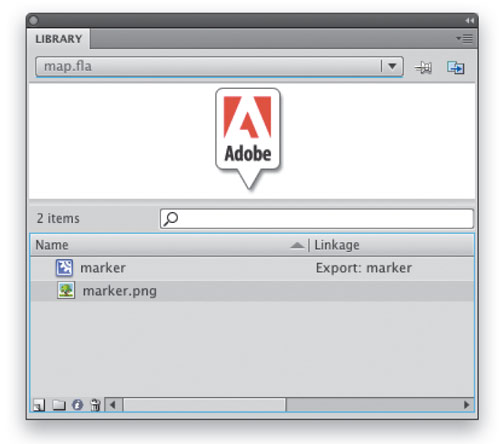Create a New Folder in the library
This screenshot has height=444, width=500.
59,405
